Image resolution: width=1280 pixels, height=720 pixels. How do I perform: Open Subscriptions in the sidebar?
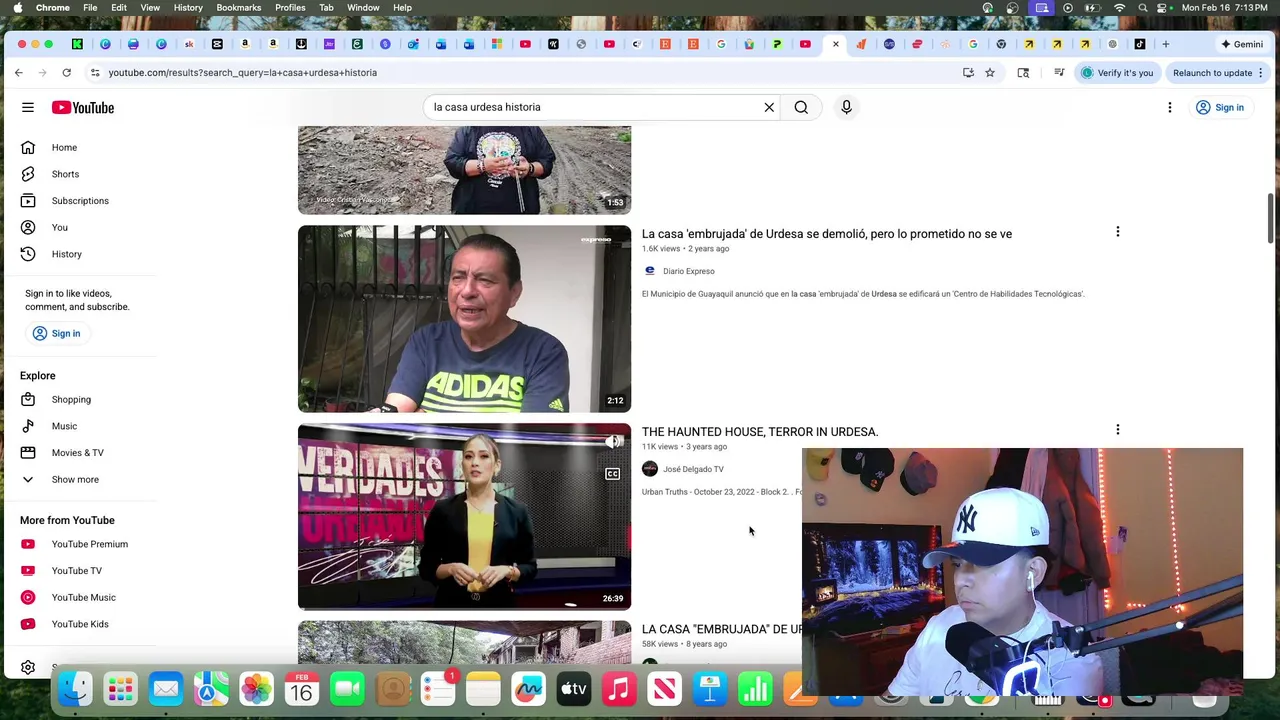click(78, 200)
